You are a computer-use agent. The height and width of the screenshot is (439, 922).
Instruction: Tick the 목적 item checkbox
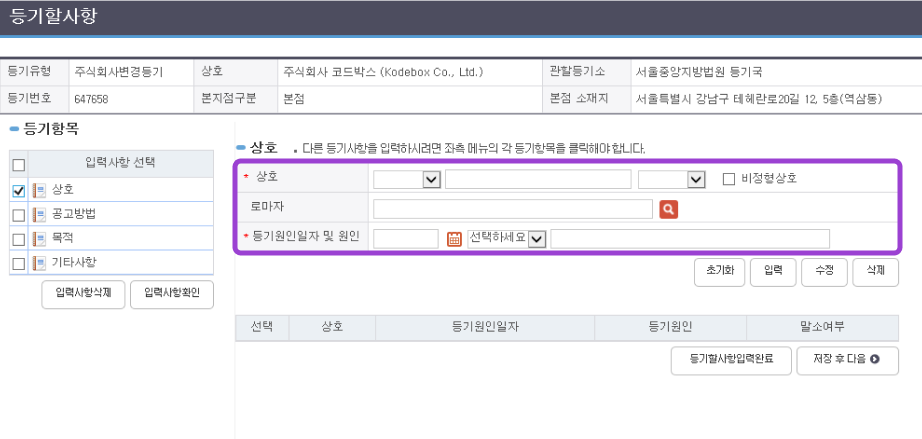(18, 238)
